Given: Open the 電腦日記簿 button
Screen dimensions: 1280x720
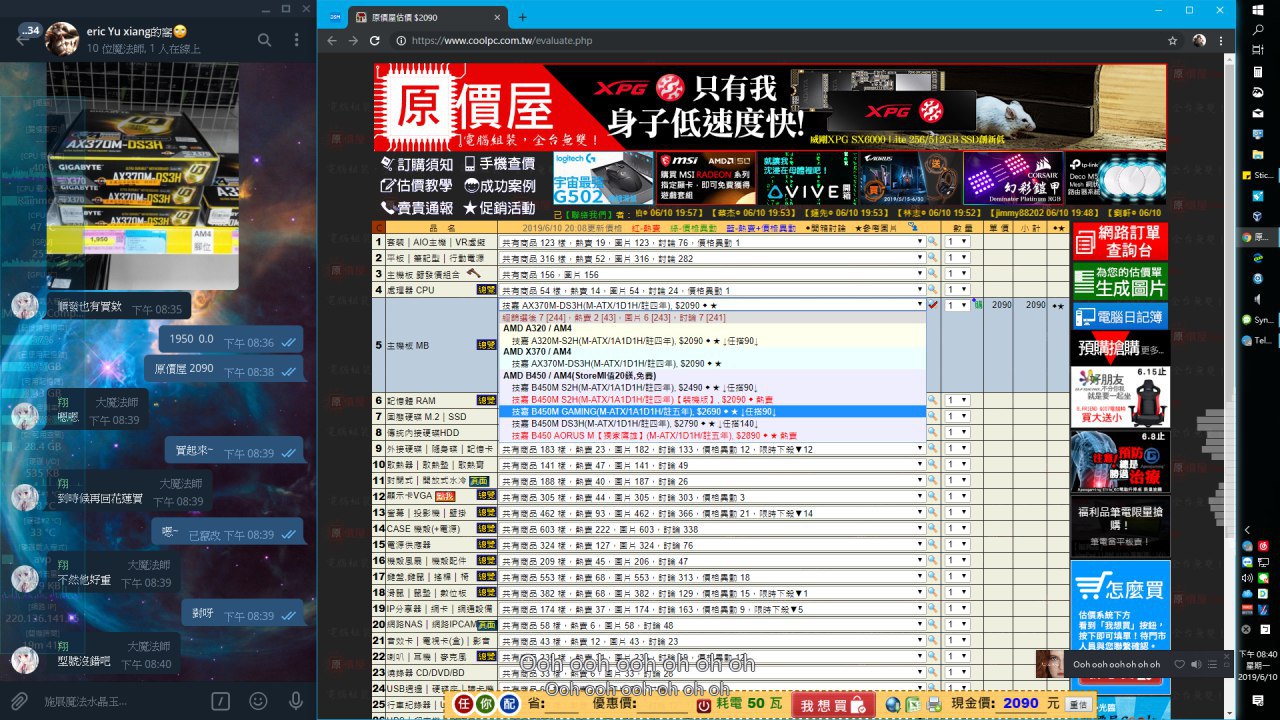Looking at the screenshot, I should point(1120,316).
